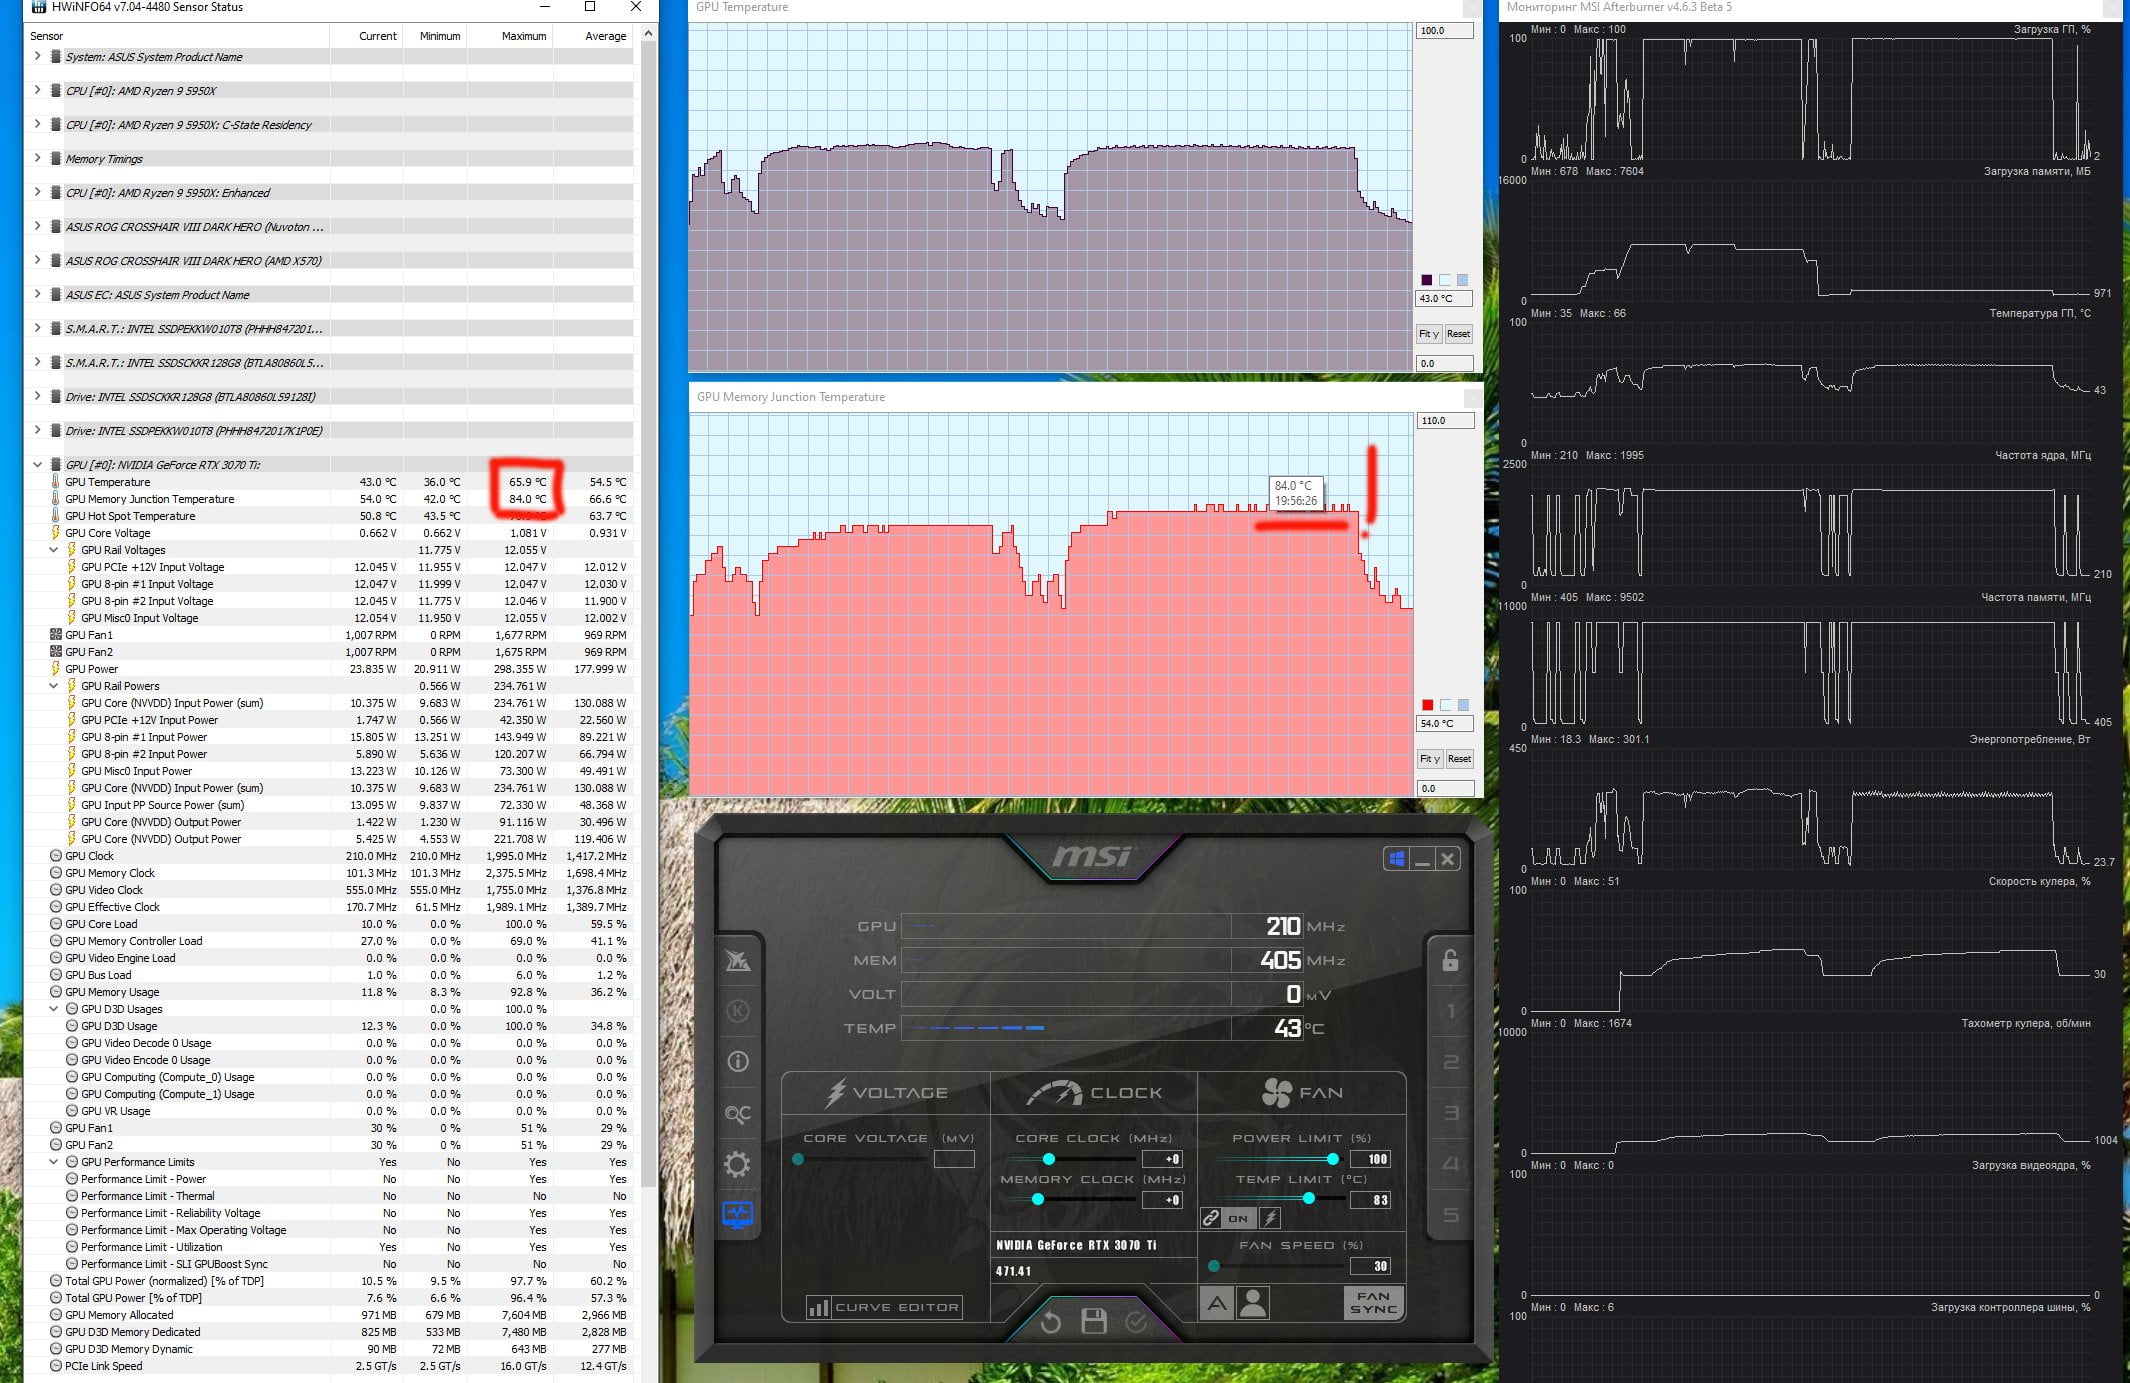This screenshot has width=2130, height=1383.
Task: Toggle the power/temp limit link ON button
Action: (1239, 1218)
